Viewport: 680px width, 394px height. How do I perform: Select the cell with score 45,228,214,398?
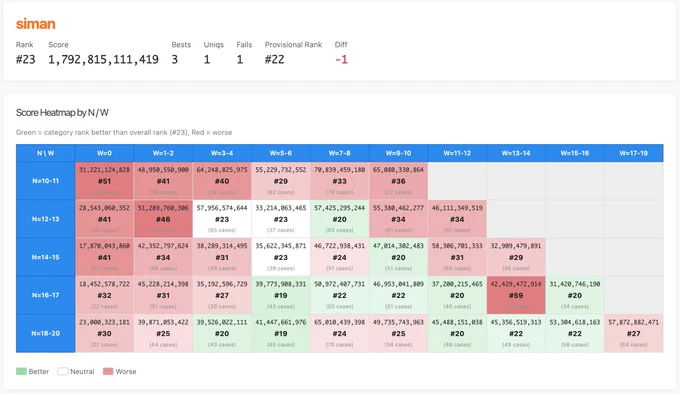tap(163, 295)
